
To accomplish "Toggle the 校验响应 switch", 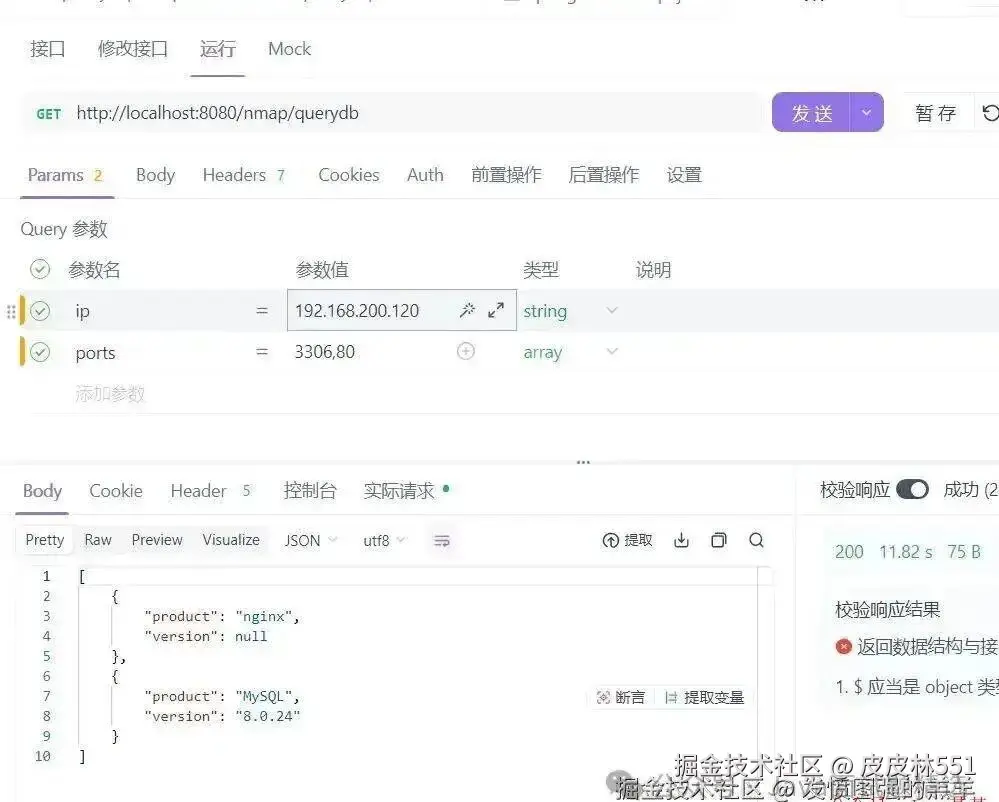I will click(912, 489).
